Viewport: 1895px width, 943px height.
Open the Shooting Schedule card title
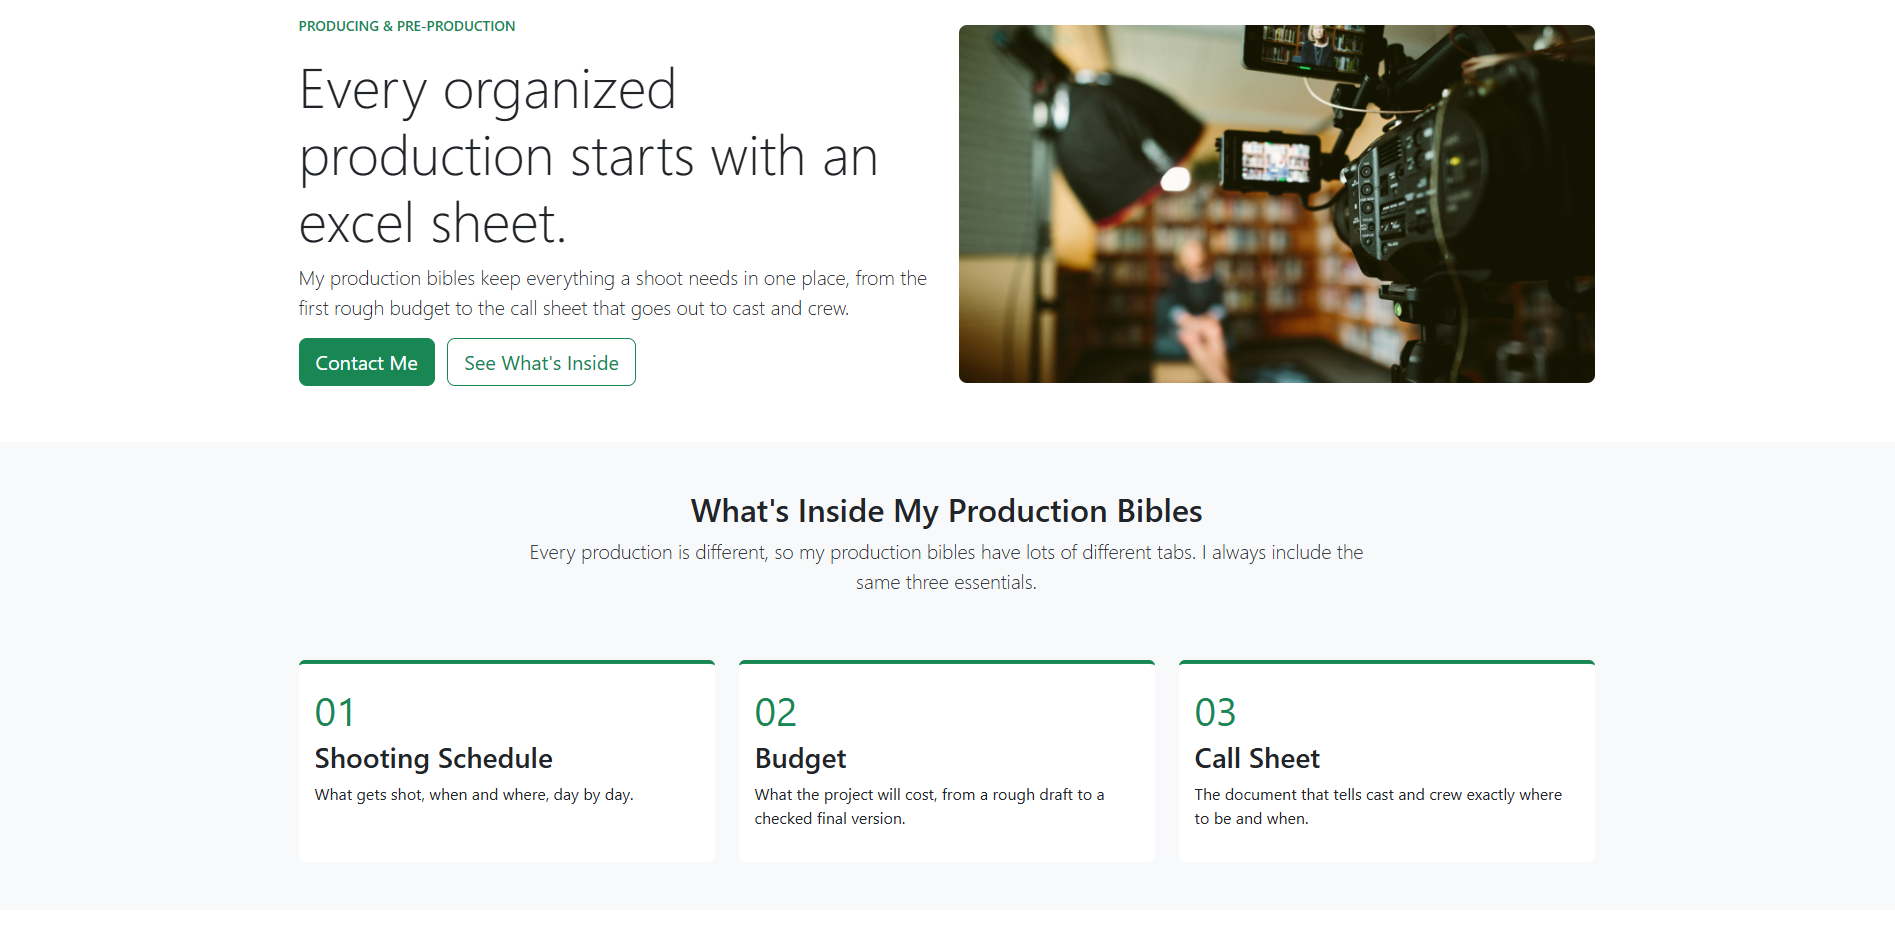(434, 758)
